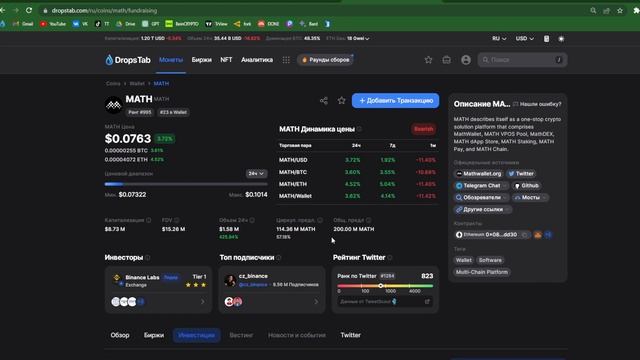This screenshot has height=360, width=640.
Task: Click the Multi-Chain Platform tag
Action: point(482,272)
